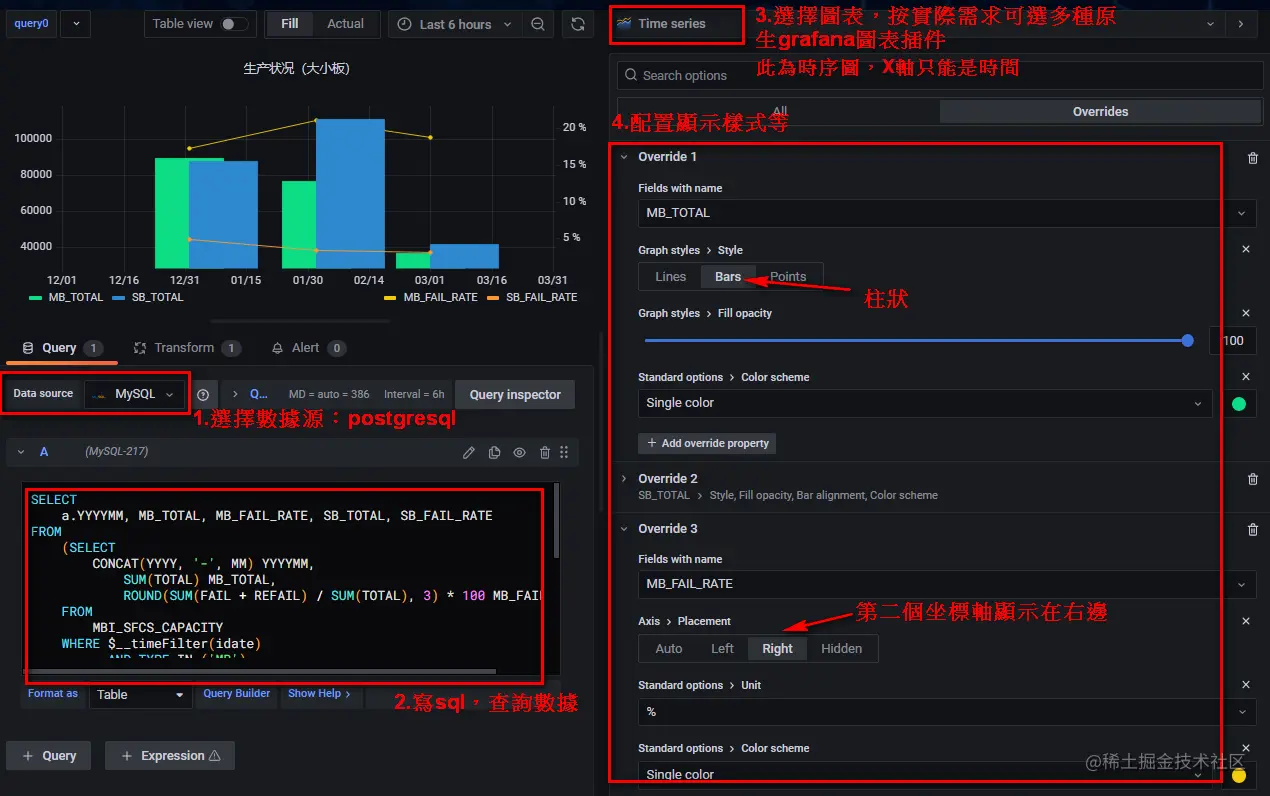Click the Search options field
This screenshot has width=1270, height=796.
(938, 75)
